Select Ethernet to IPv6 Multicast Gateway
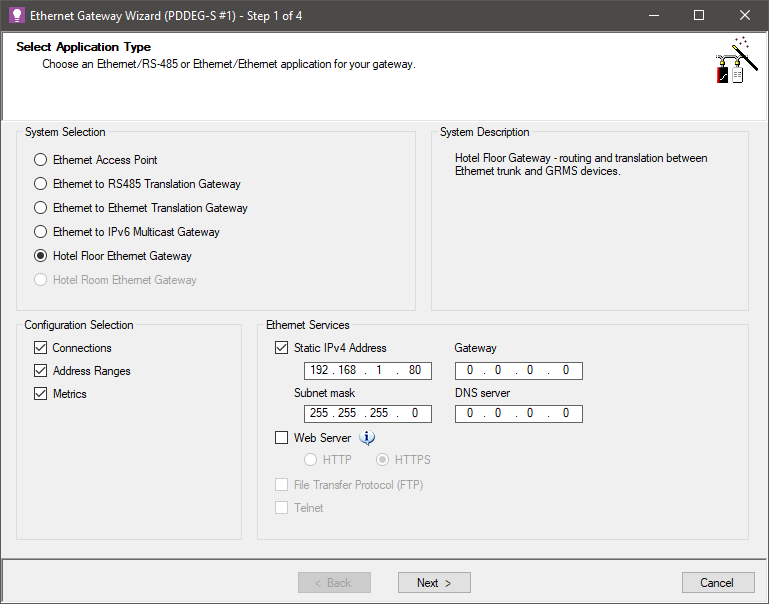The image size is (769, 604). [40, 232]
